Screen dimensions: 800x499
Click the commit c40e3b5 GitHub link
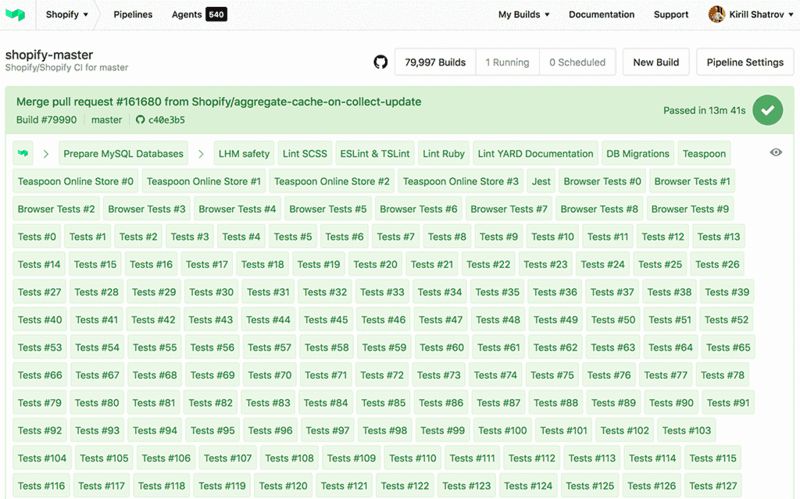tap(161, 120)
